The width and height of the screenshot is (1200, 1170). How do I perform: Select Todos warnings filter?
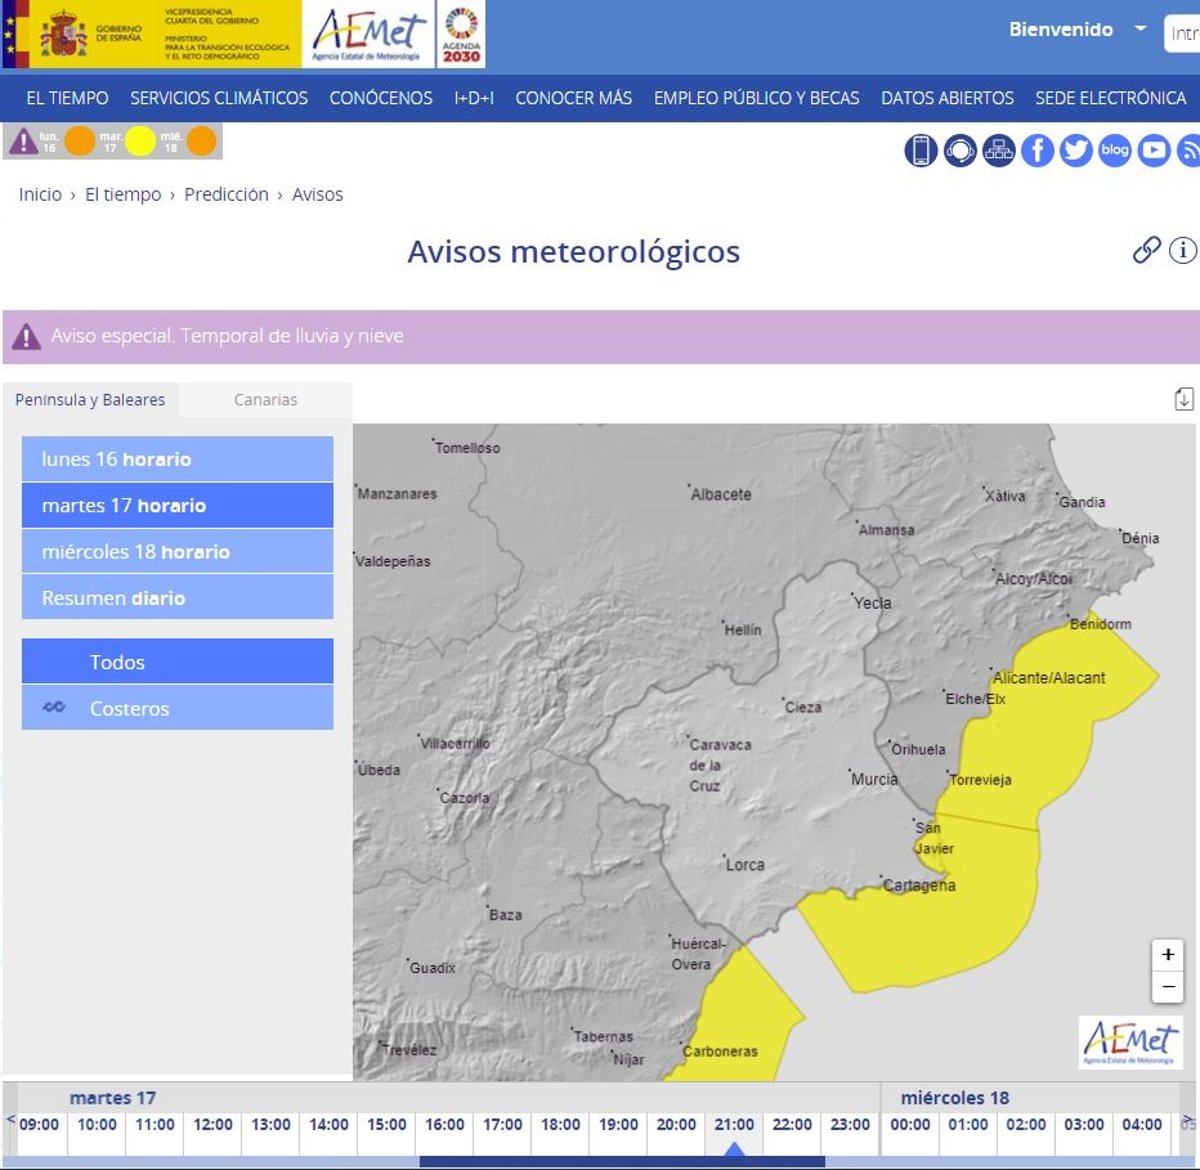(177, 662)
